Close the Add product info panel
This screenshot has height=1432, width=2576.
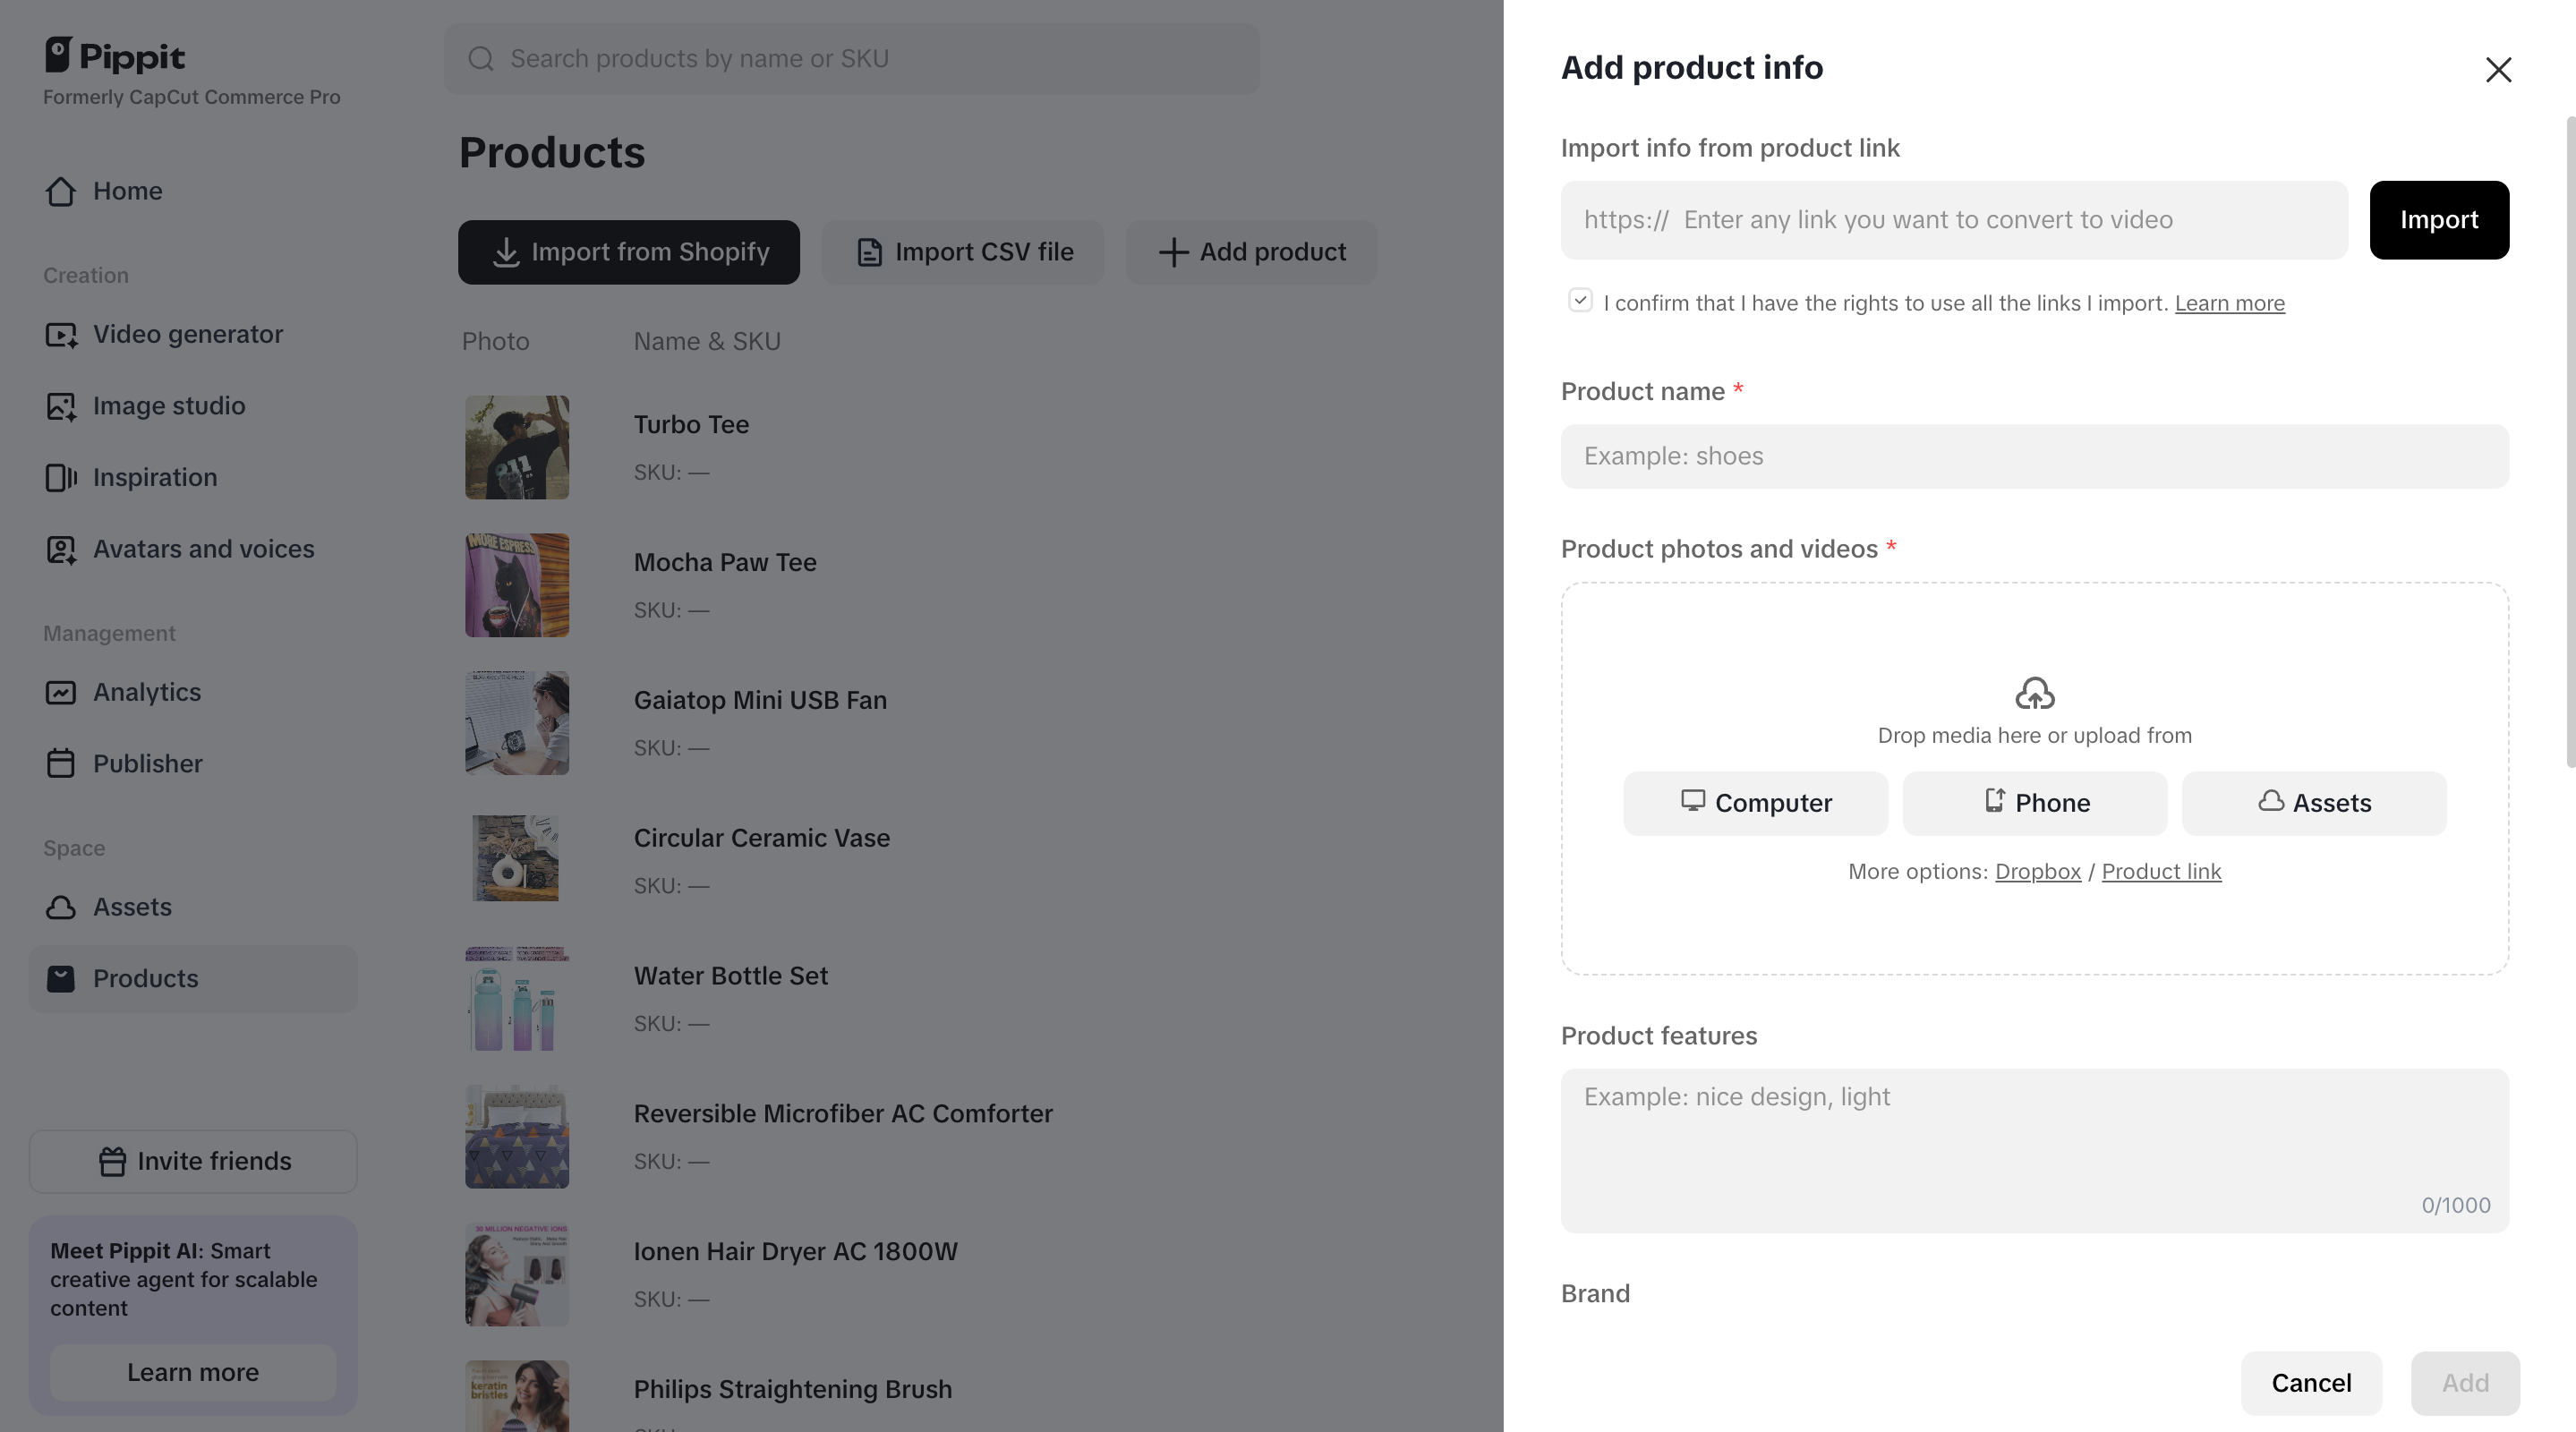(2499, 70)
